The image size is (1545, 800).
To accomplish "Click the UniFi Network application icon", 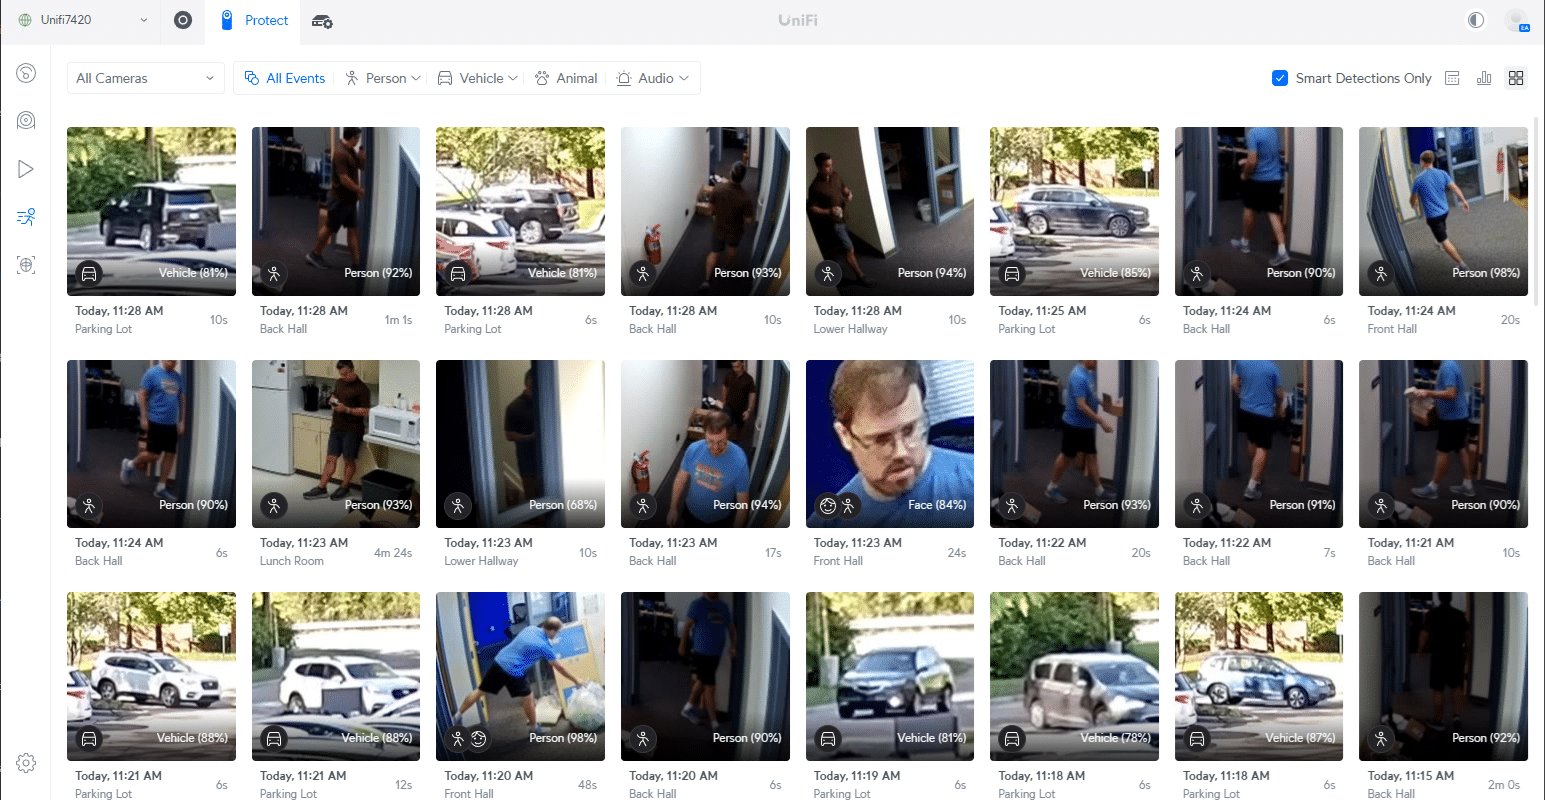I will [x=183, y=20].
